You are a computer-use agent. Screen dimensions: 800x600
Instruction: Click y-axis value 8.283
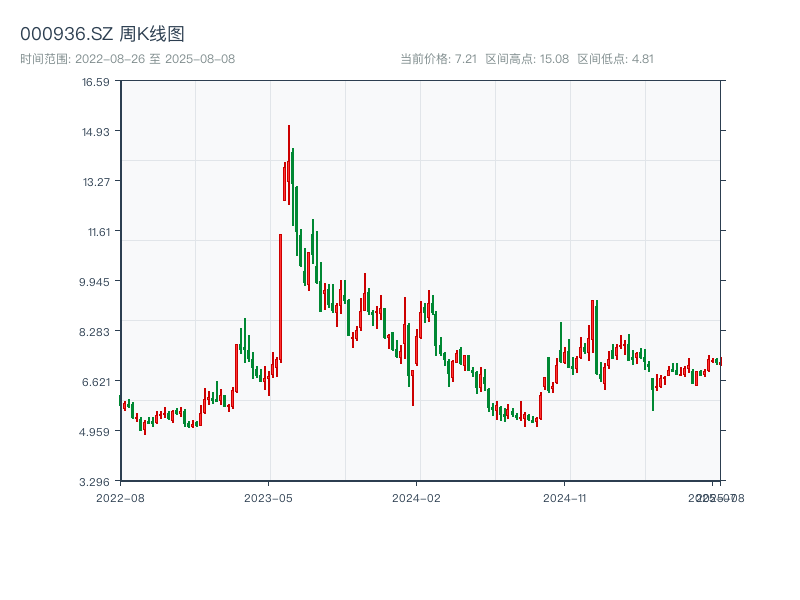point(94,332)
